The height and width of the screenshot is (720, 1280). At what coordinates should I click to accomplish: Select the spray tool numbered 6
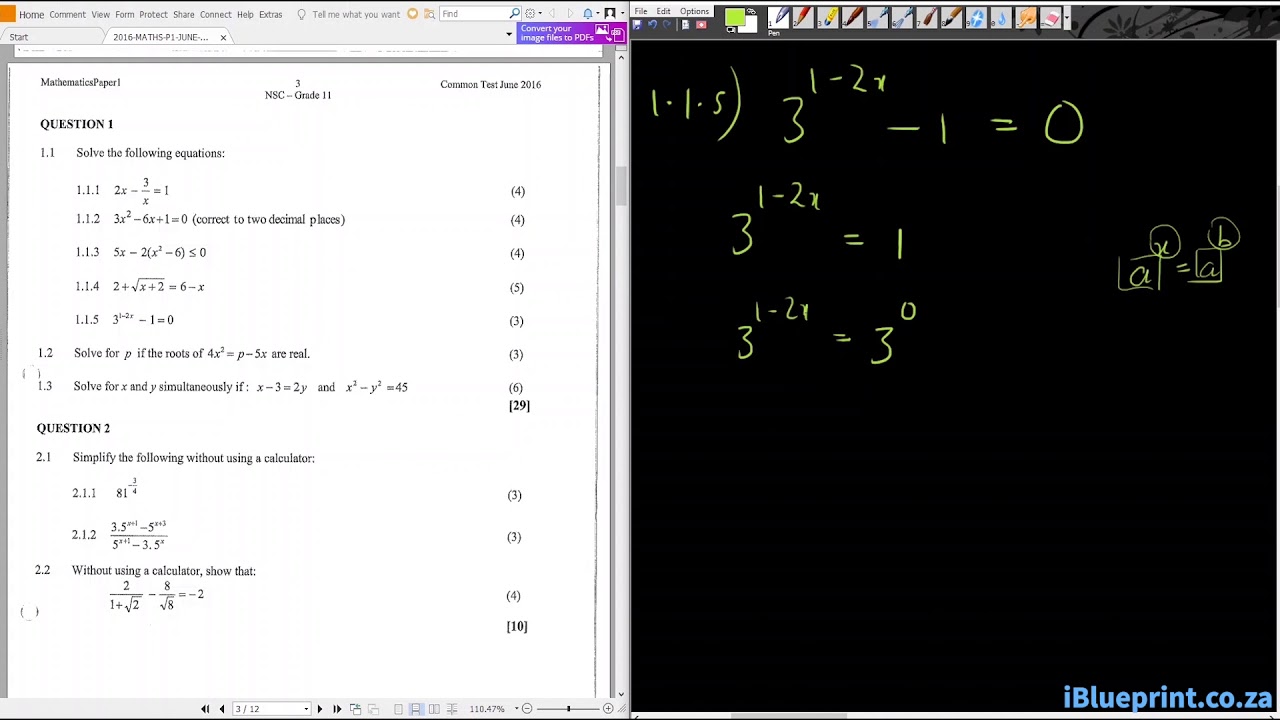(902, 18)
